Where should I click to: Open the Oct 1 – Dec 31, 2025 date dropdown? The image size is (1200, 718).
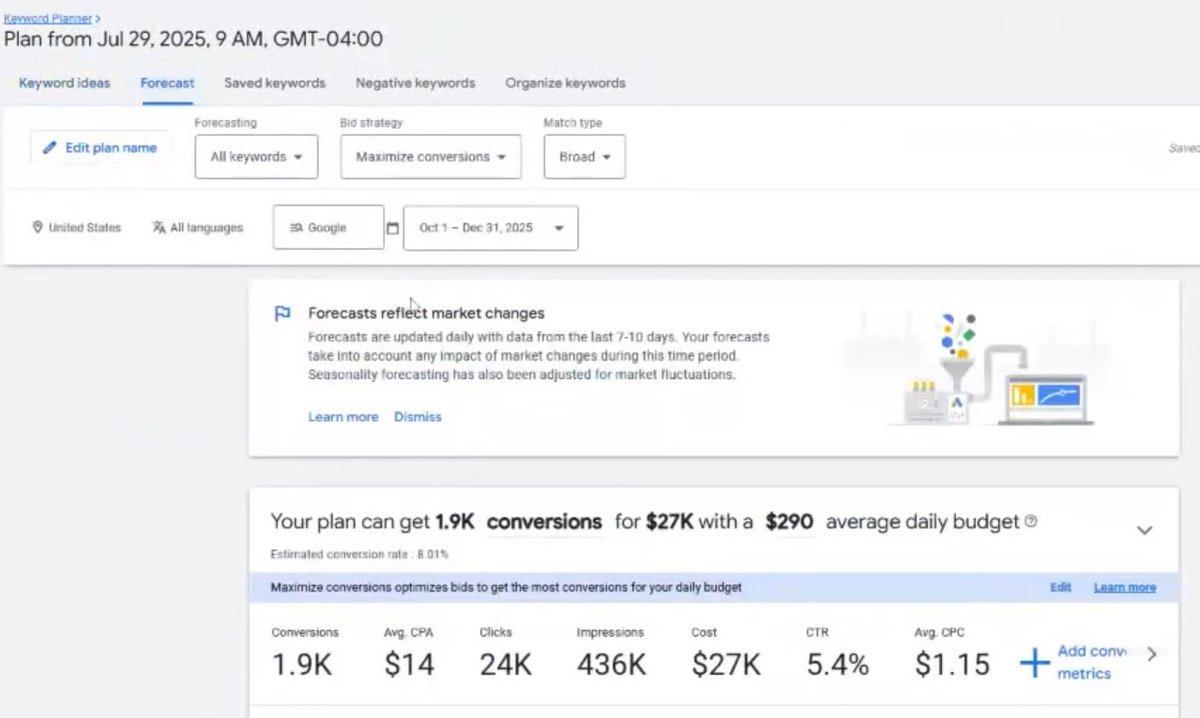[x=490, y=228]
